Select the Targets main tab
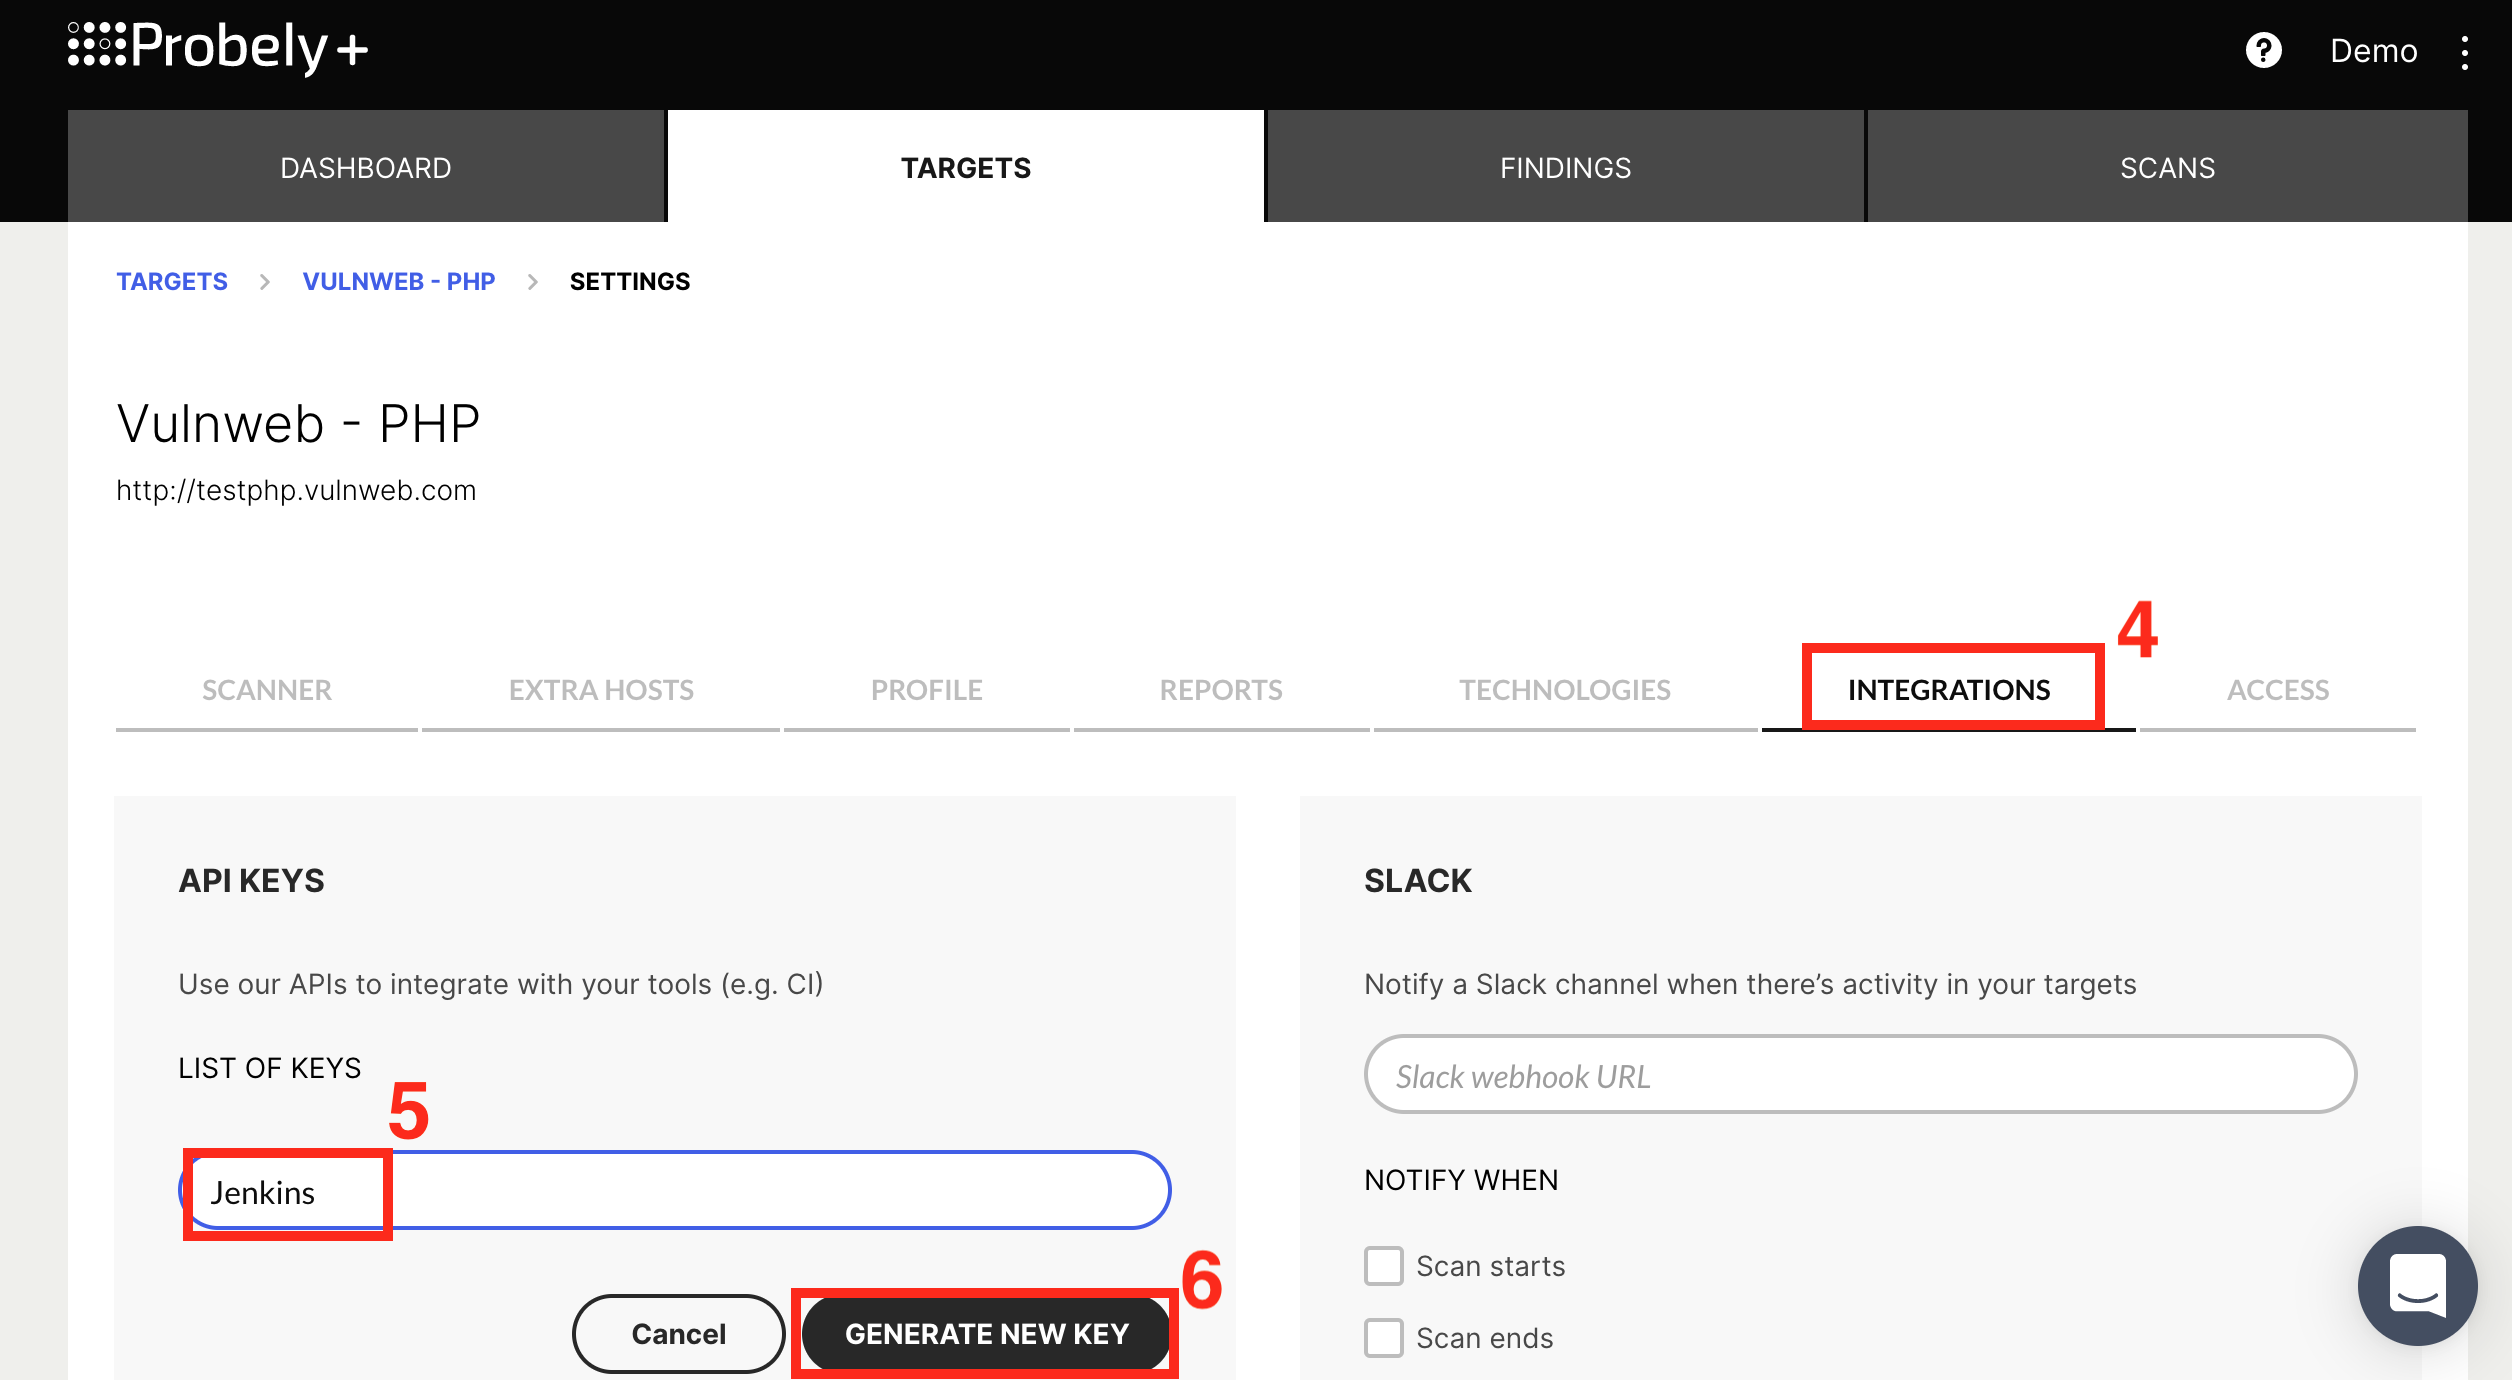 (x=966, y=167)
